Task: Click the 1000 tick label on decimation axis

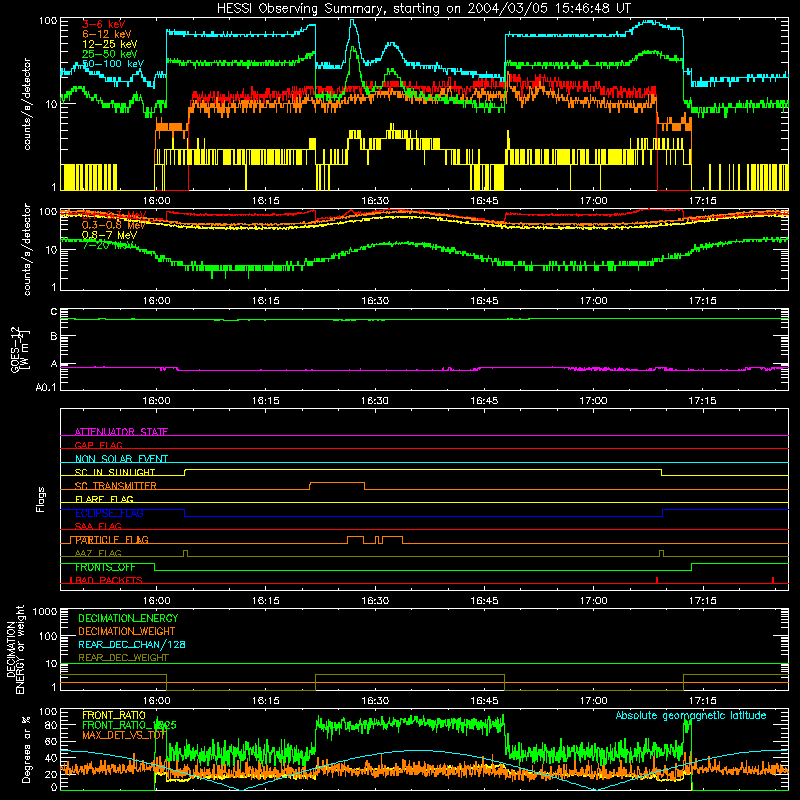Action: tap(45, 612)
